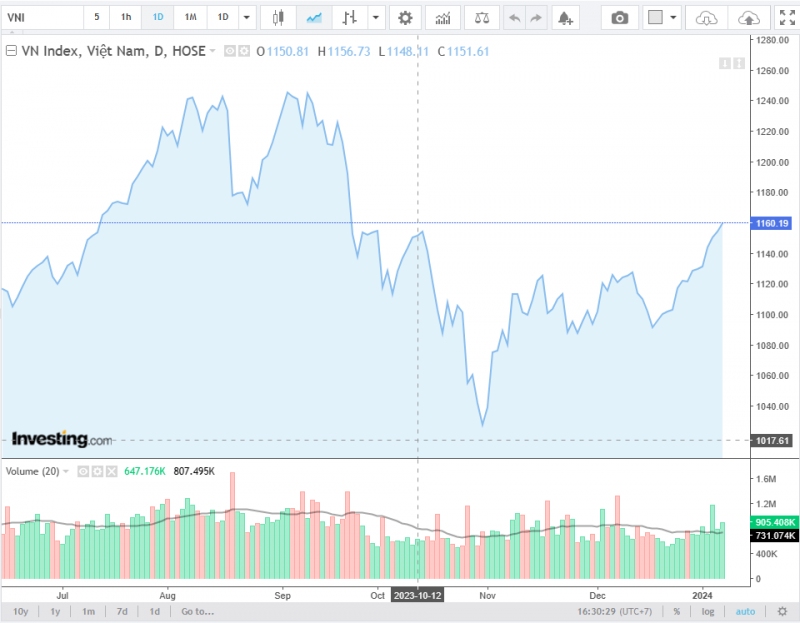Open the Volume (20) indicator dropdown
800x623 pixels.
click(66, 471)
